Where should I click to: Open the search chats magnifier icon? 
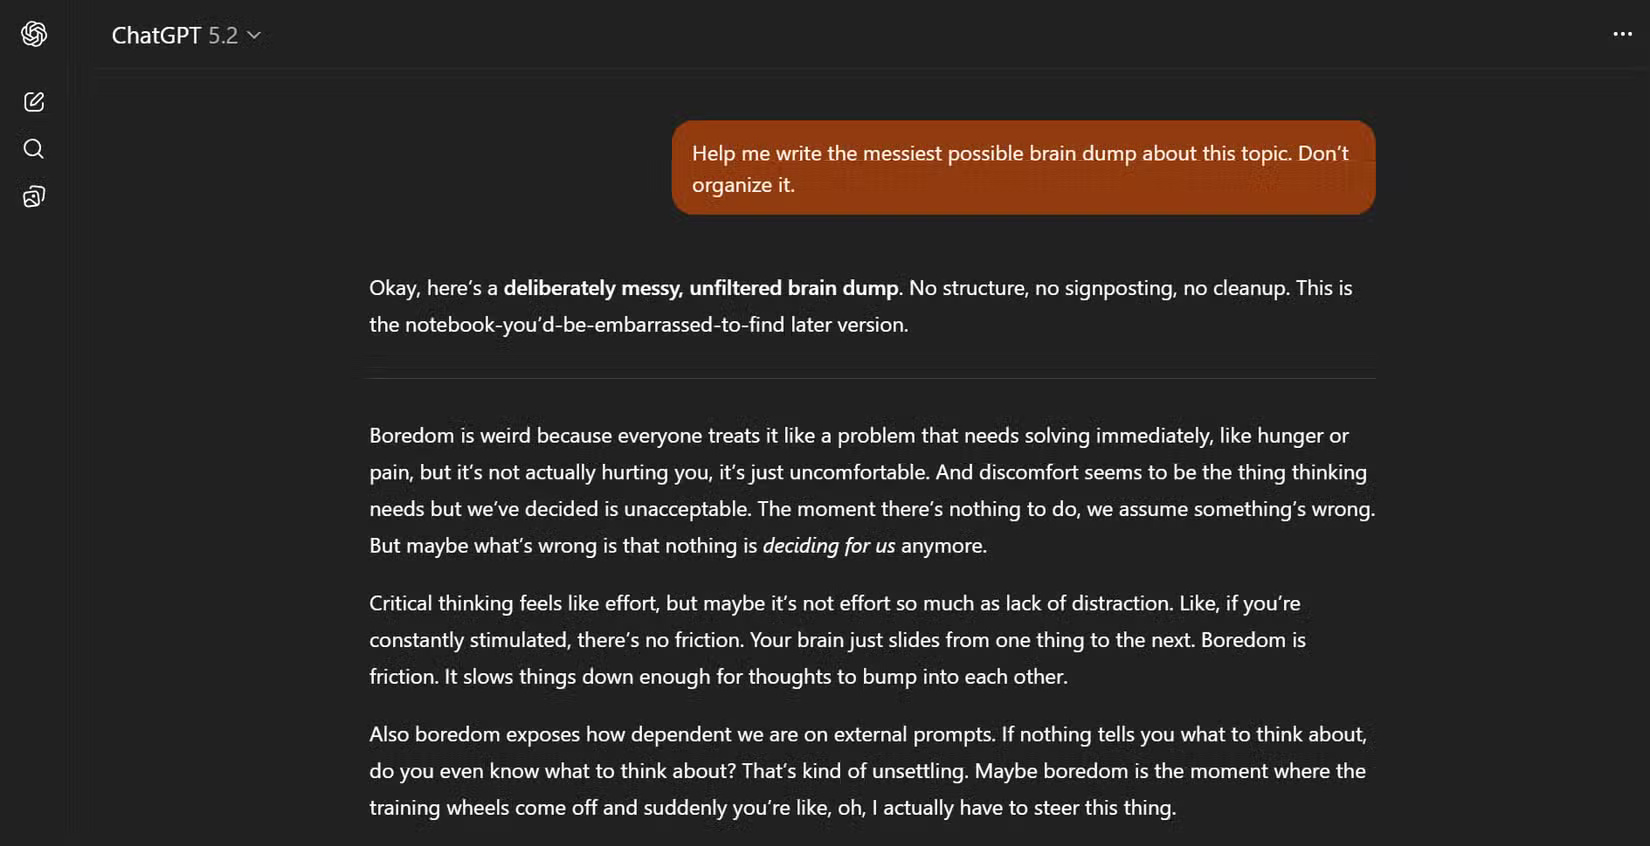pos(34,149)
